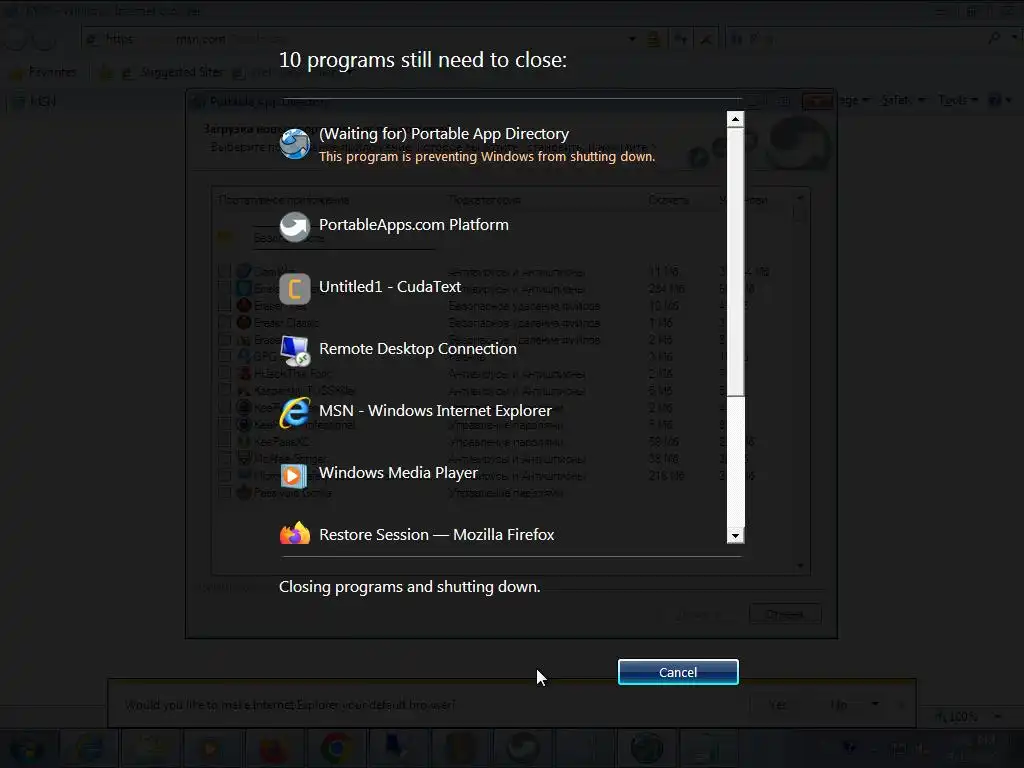
Task: Click the Cancel button to stop shutdown
Action: click(x=678, y=672)
